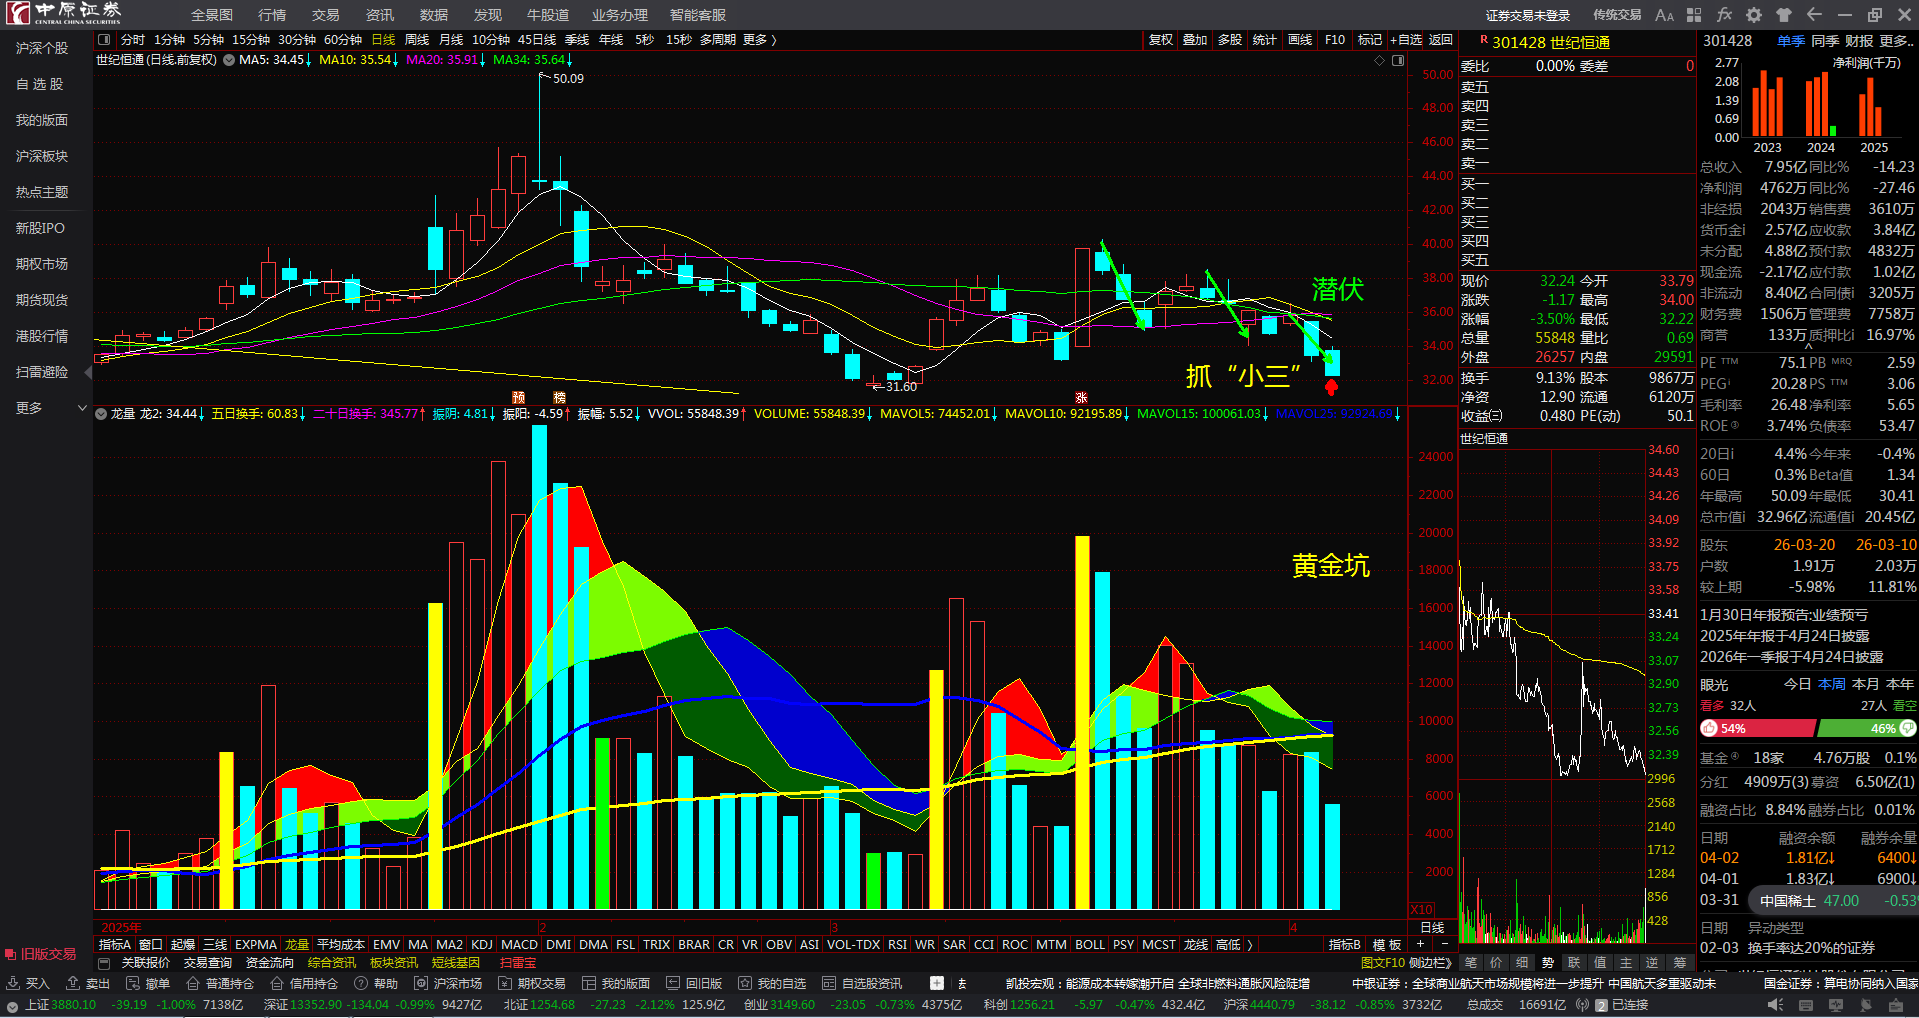The height and width of the screenshot is (1018, 1919).
Task: Click 证券交易未登录 login link
Action: (1528, 15)
